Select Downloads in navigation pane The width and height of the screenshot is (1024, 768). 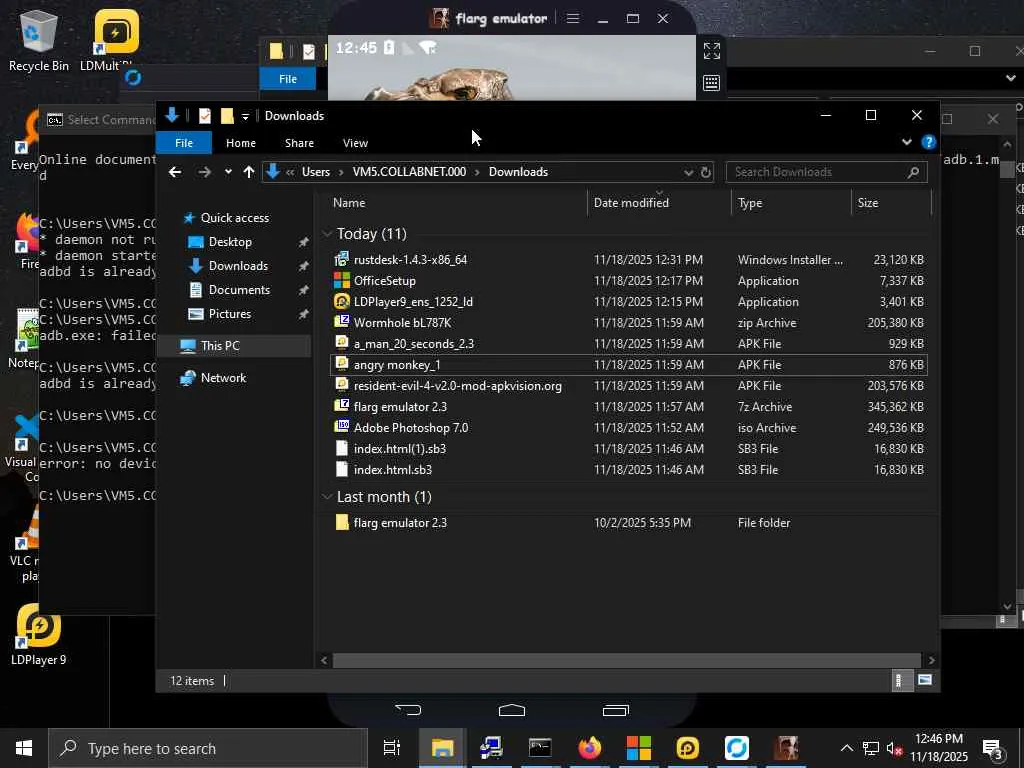coord(238,266)
